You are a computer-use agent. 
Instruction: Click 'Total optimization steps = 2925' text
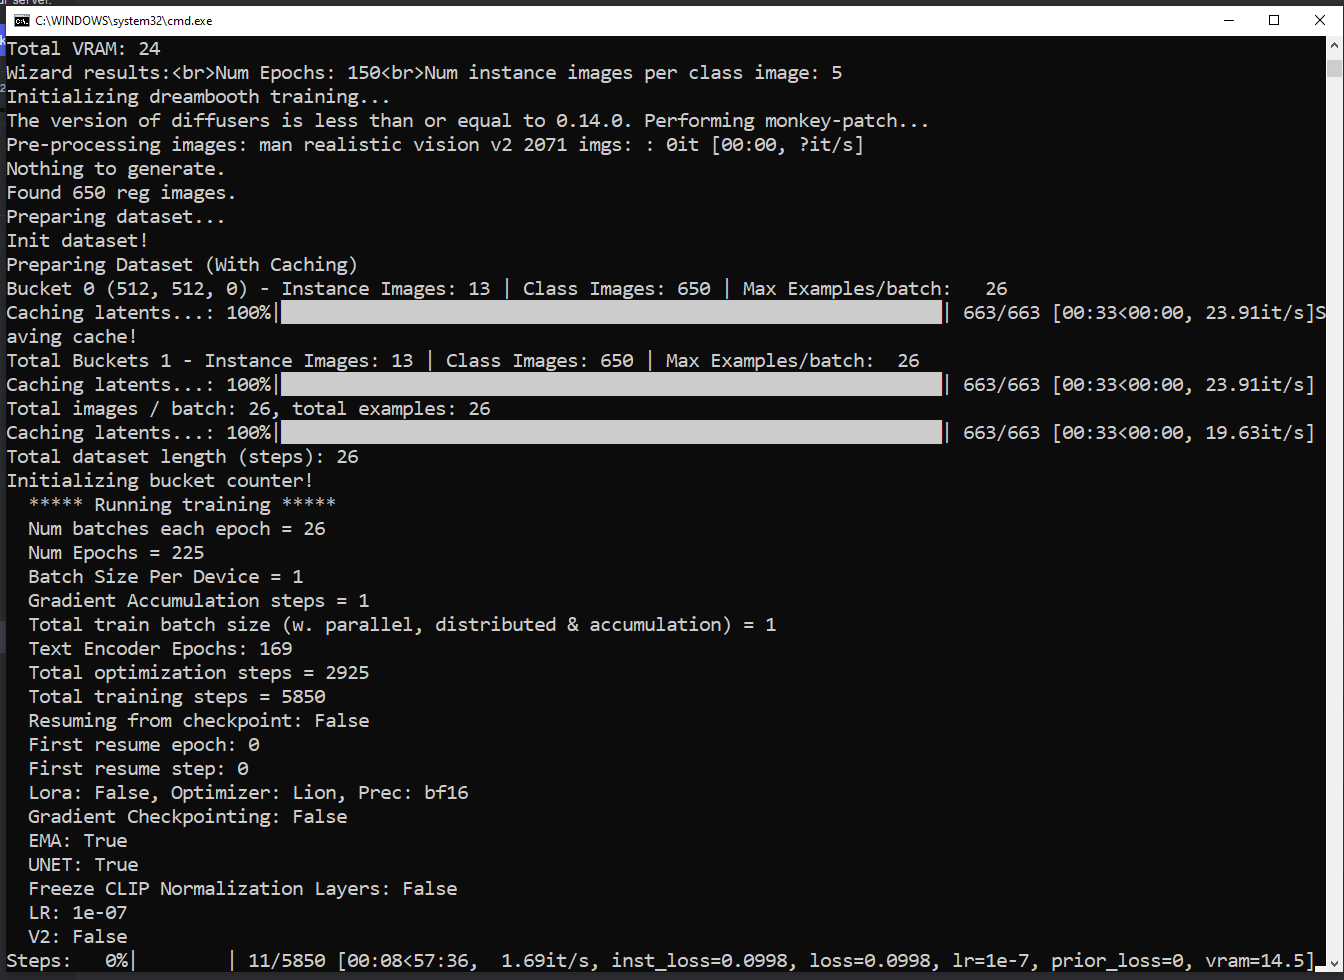coord(199,673)
